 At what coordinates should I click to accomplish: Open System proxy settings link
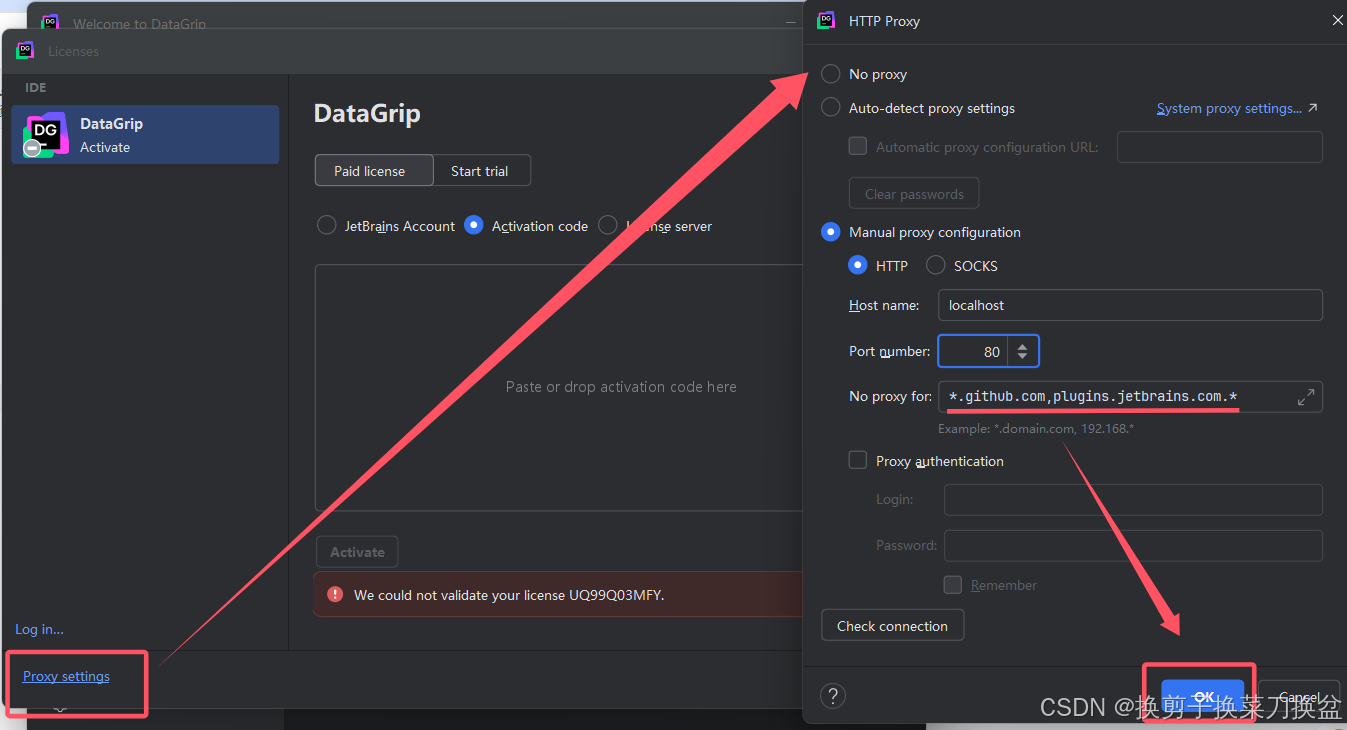pyautogui.click(x=1237, y=108)
